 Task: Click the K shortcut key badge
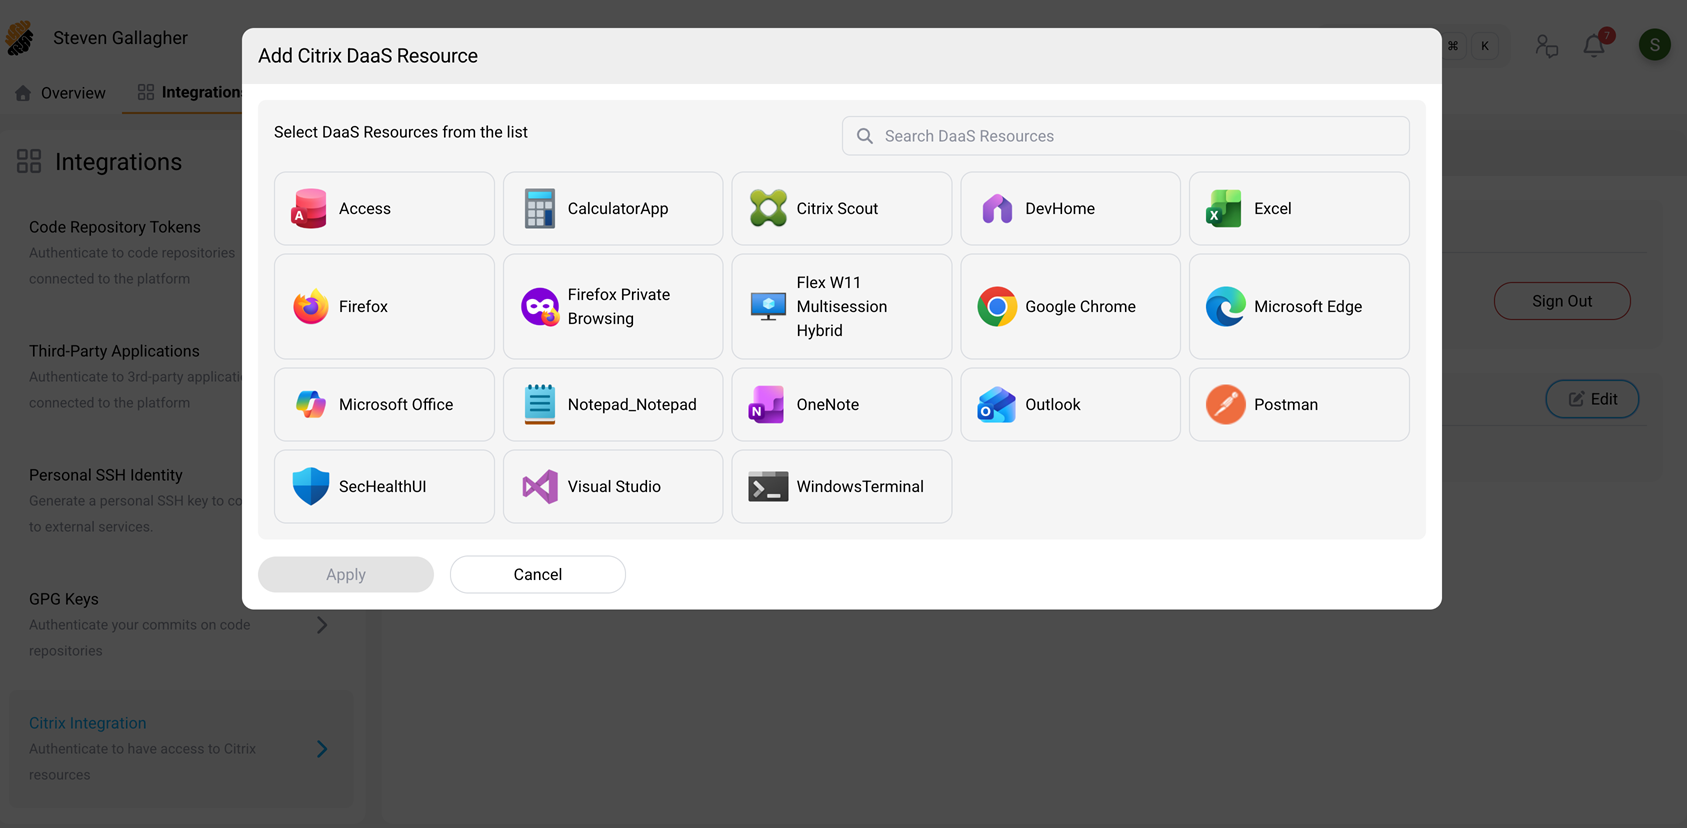pos(1485,46)
